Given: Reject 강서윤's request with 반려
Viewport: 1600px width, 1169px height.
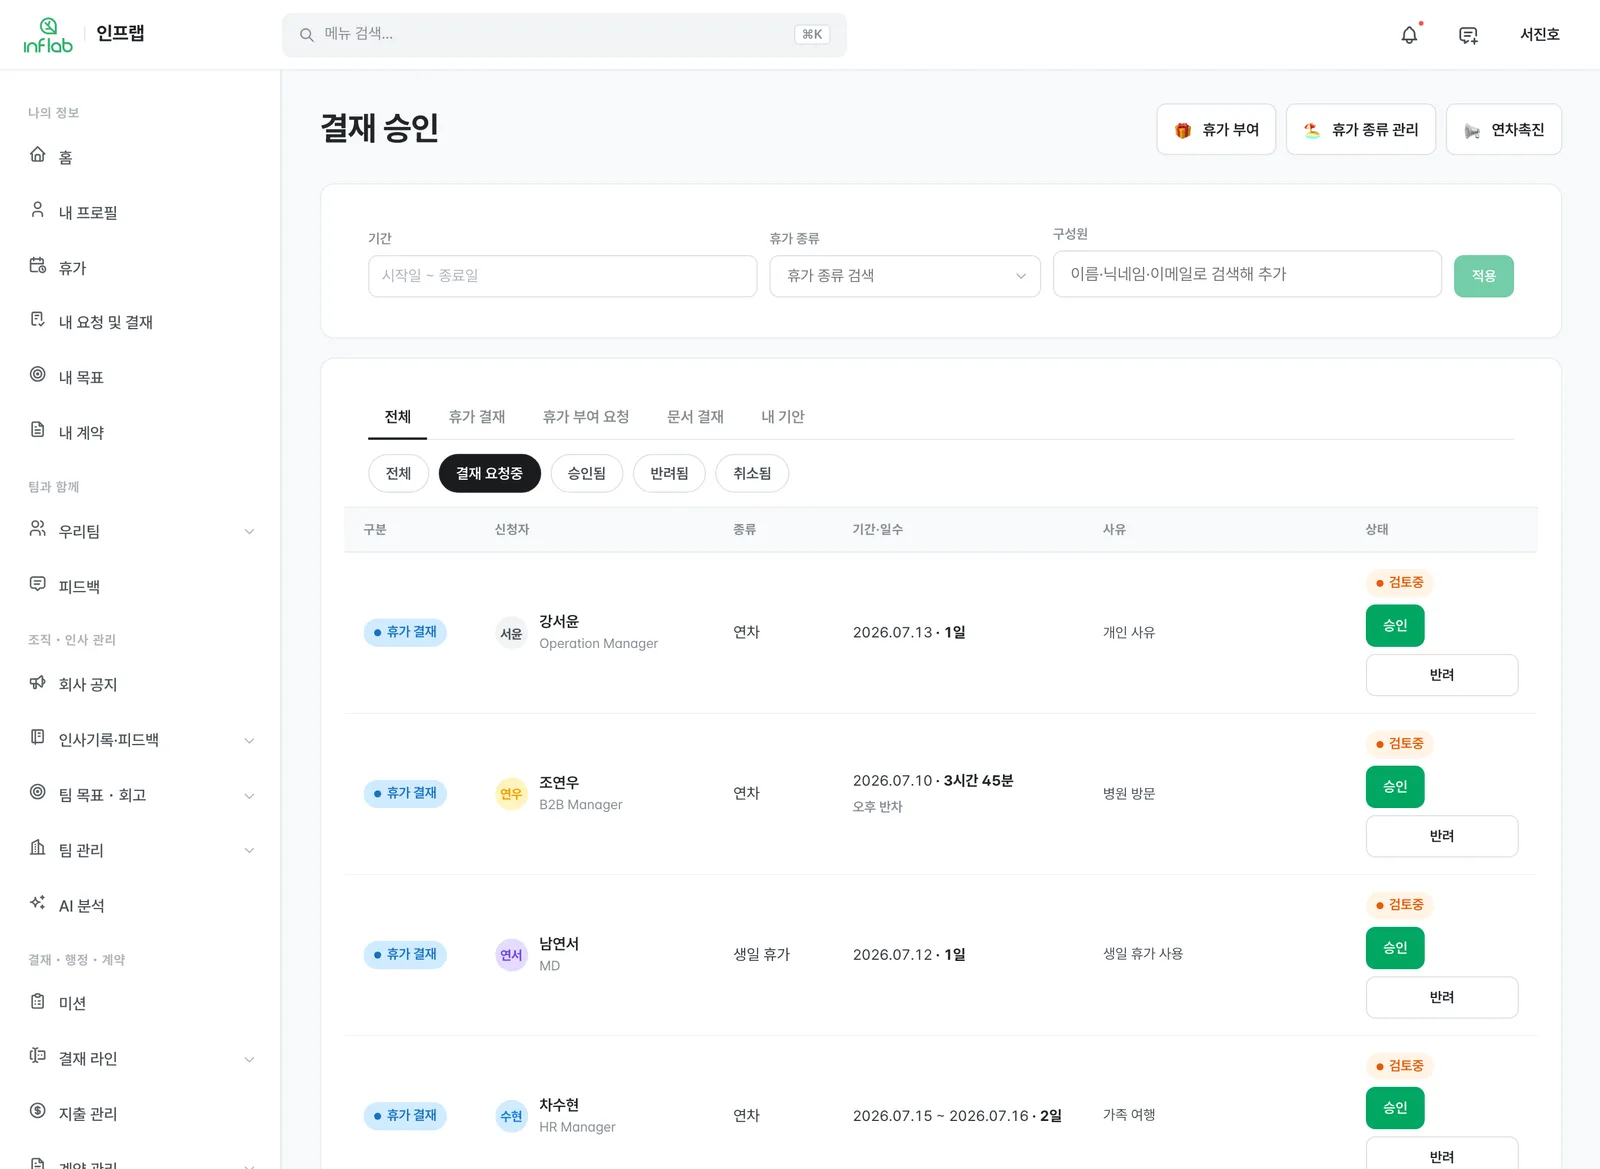Looking at the screenshot, I should coord(1442,675).
